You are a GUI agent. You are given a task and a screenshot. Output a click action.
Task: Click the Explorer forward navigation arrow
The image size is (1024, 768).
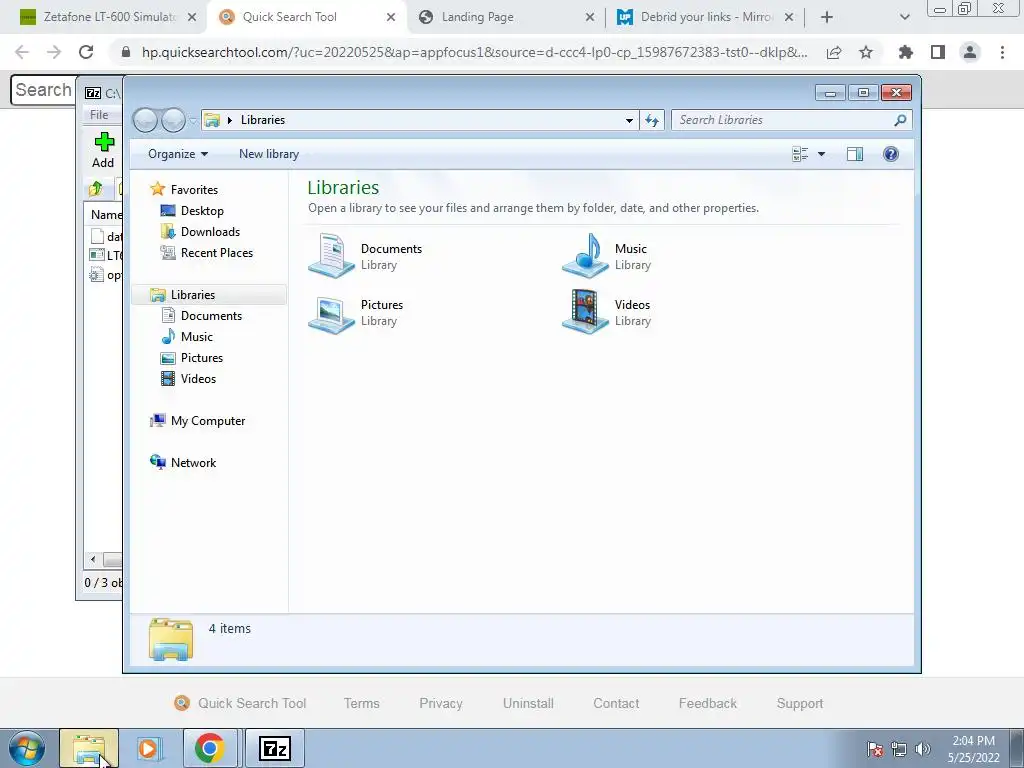click(172, 120)
